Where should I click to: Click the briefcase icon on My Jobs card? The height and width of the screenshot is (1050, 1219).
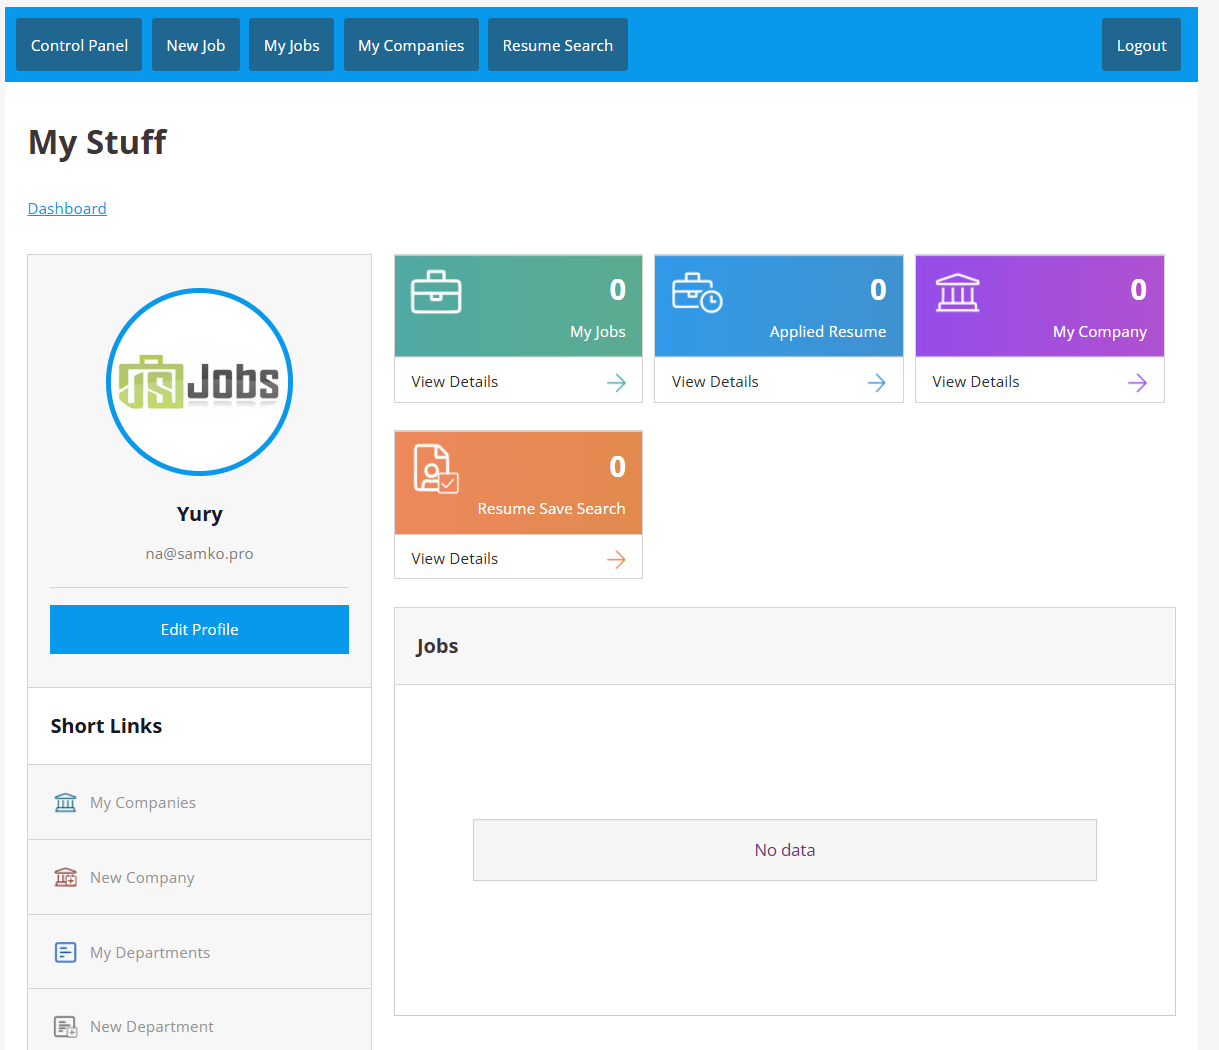click(436, 292)
